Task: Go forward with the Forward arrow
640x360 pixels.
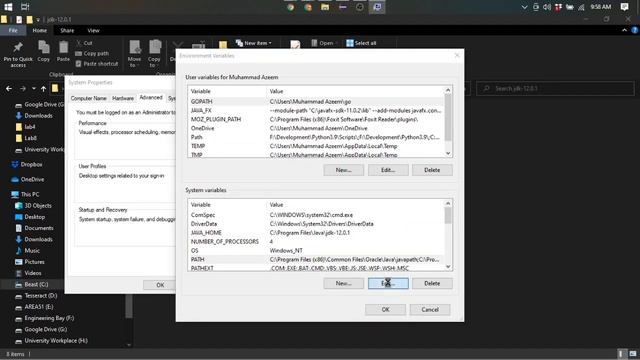Action: [23, 89]
